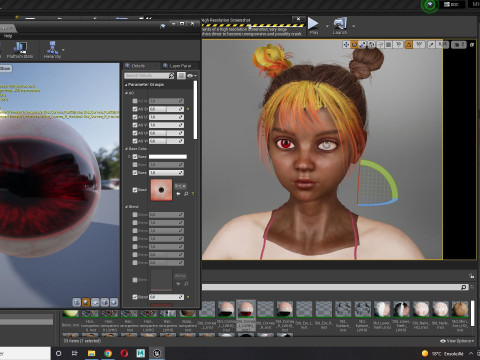Click the Search Details input field
480x360 pixels.
coord(149,76)
